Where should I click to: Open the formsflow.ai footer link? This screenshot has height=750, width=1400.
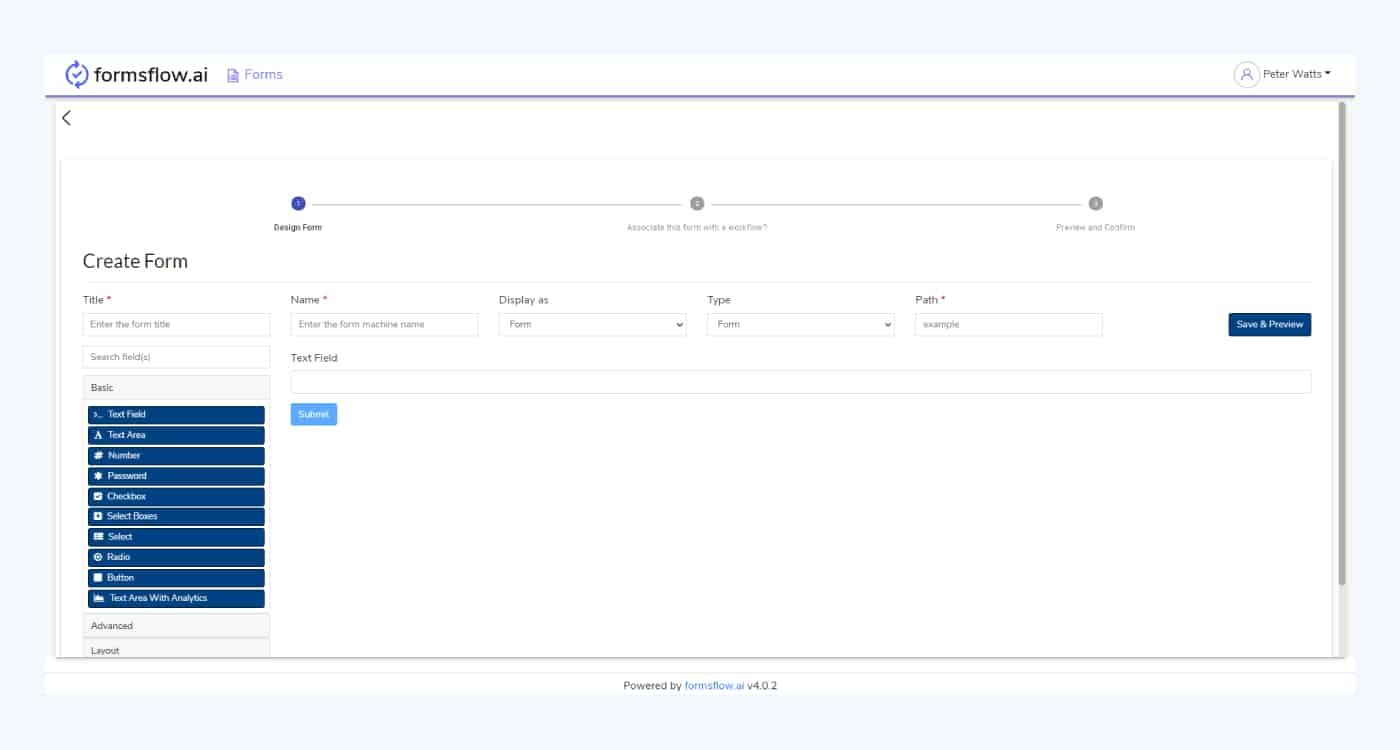(713, 685)
